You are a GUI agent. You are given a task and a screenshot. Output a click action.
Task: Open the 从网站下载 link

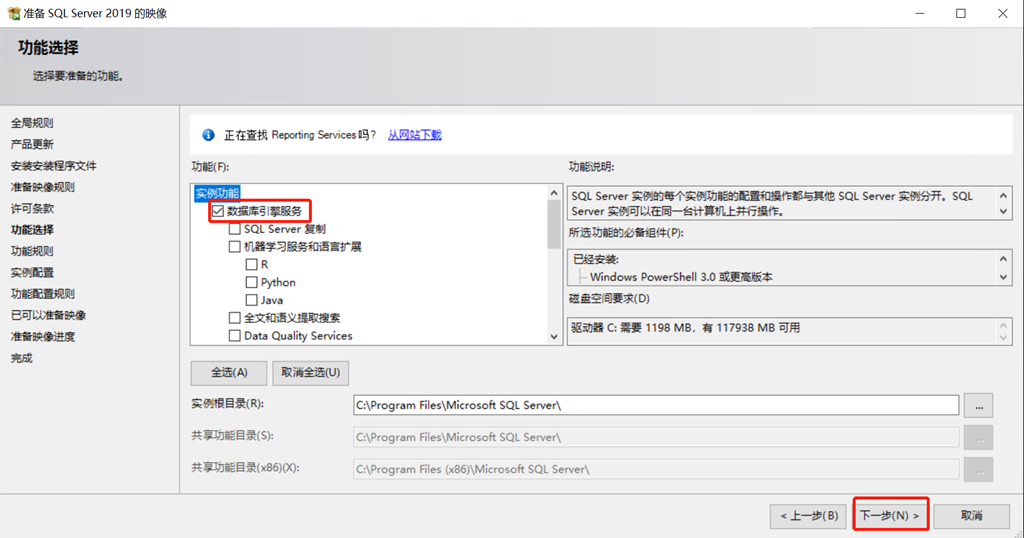[x=415, y=134]
